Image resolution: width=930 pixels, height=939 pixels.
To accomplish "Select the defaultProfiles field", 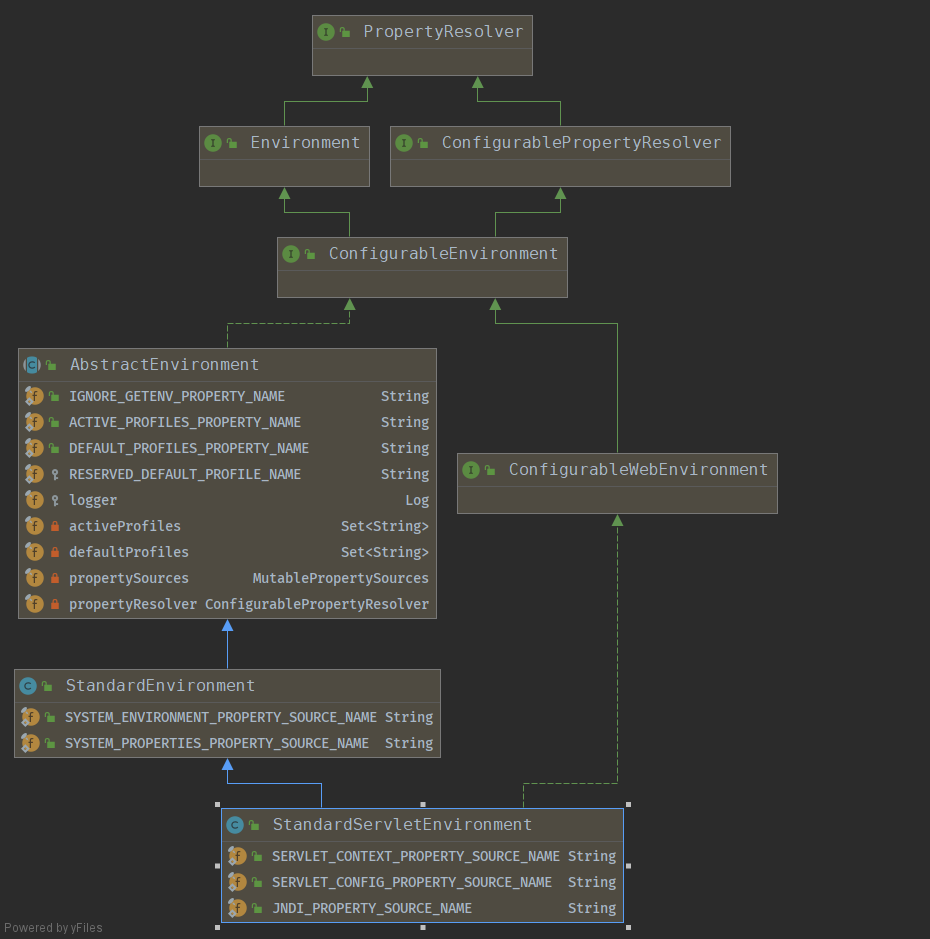I will pyautogui.click(x=129, y=552).
